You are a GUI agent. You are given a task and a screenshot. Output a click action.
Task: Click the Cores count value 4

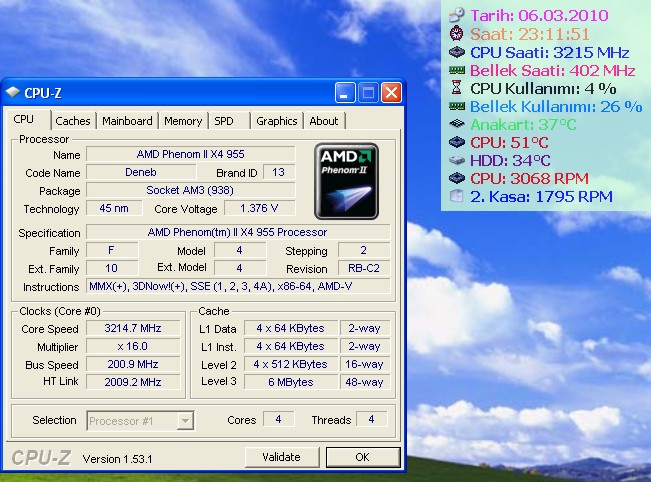[x=279, y=419]
